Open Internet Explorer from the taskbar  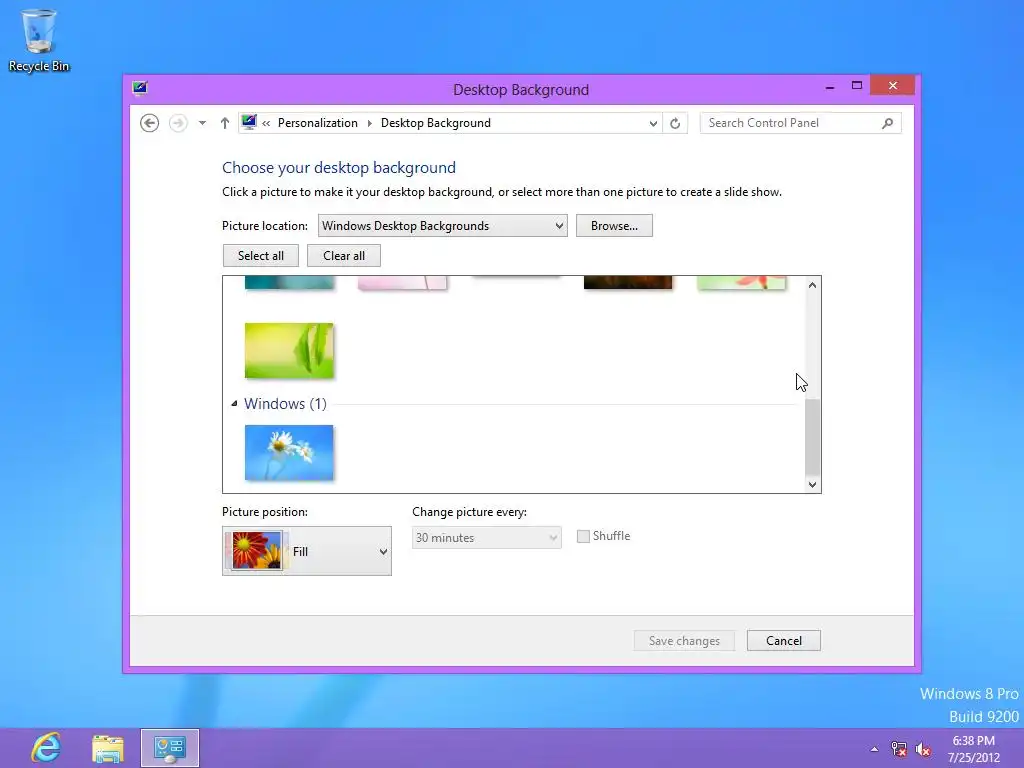(46, 748)
